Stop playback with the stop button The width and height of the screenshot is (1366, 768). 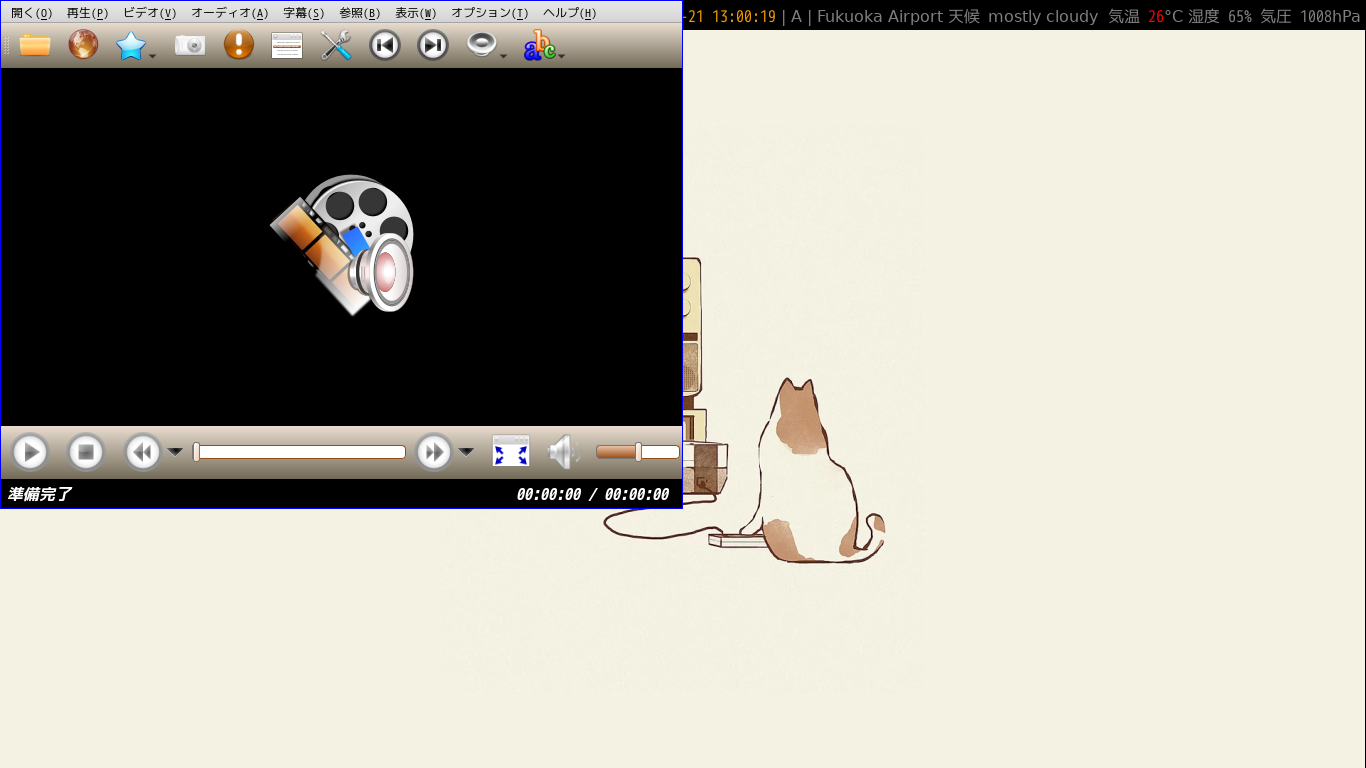tap(86, 452)
